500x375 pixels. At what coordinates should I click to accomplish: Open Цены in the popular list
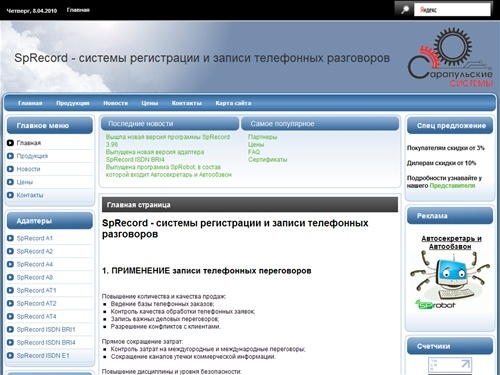(x=256, y=145)
